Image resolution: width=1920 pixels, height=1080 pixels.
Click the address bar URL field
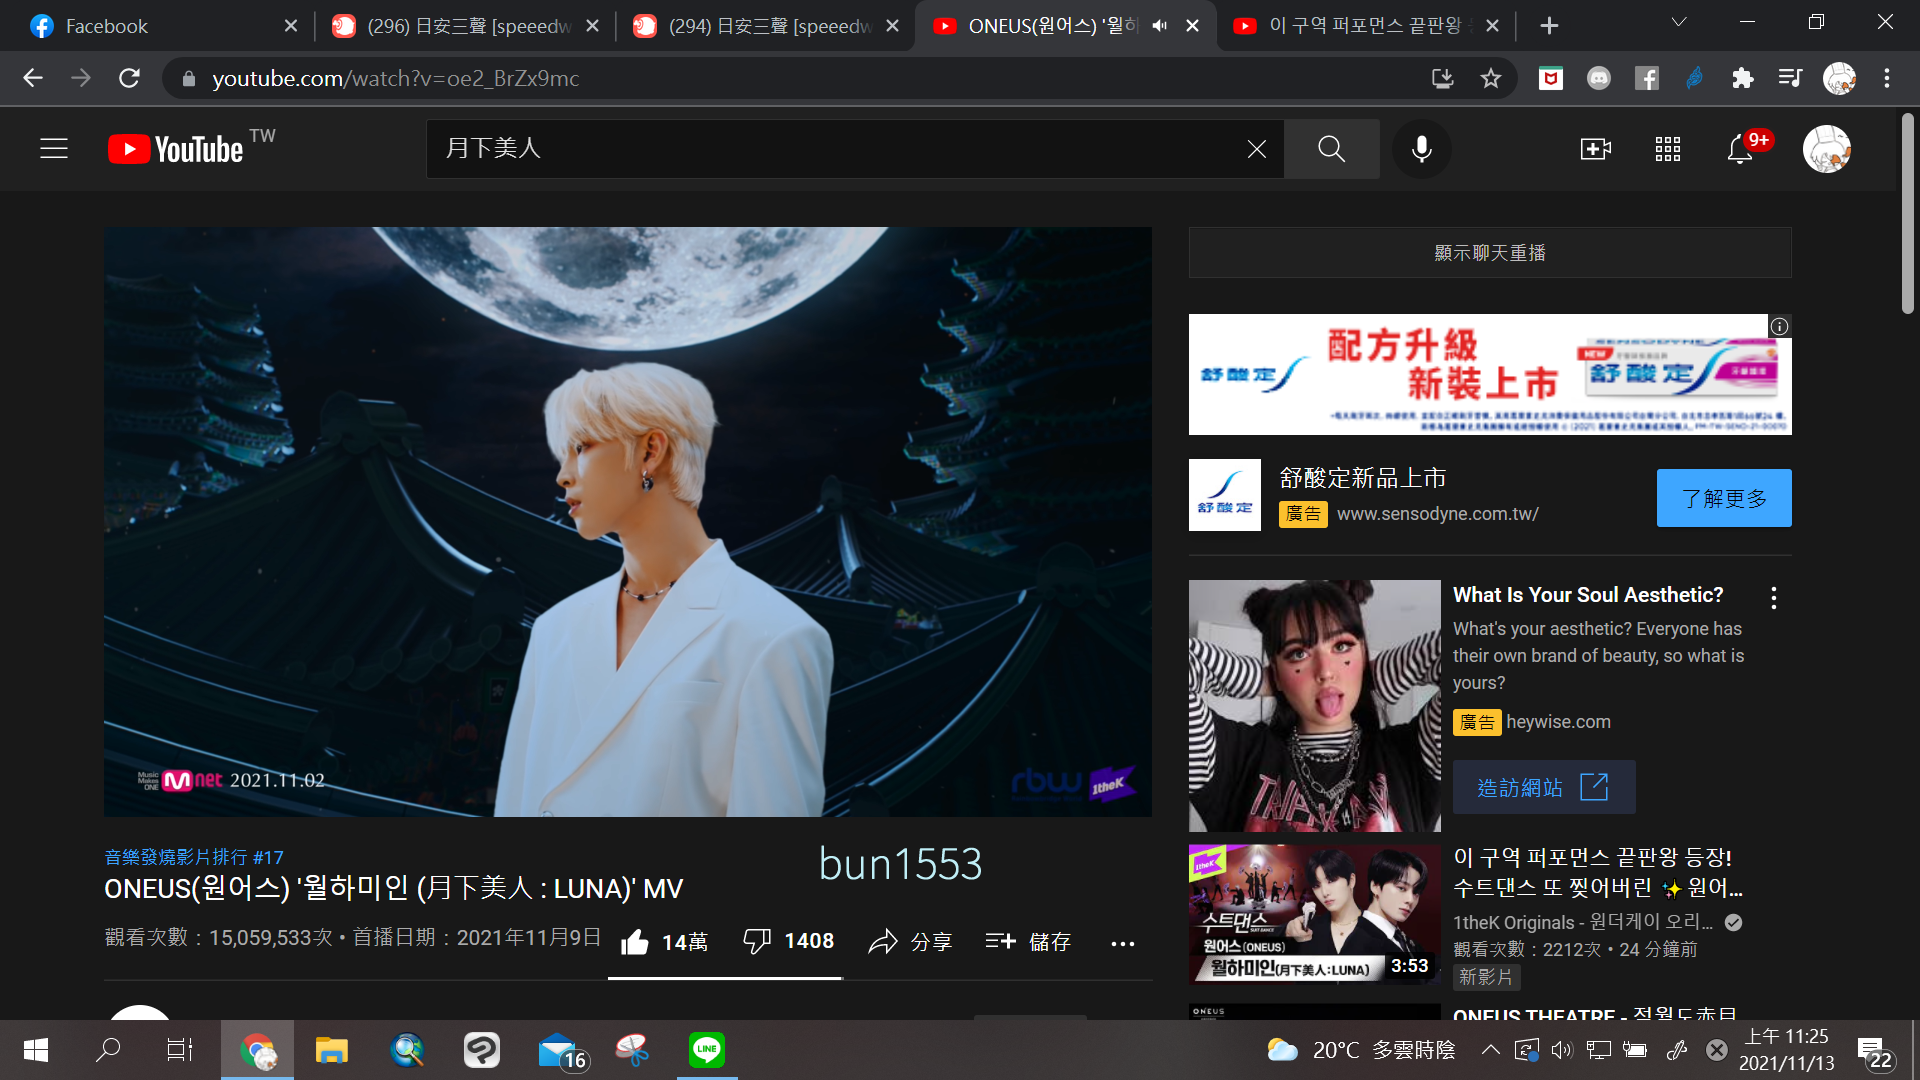800,78
